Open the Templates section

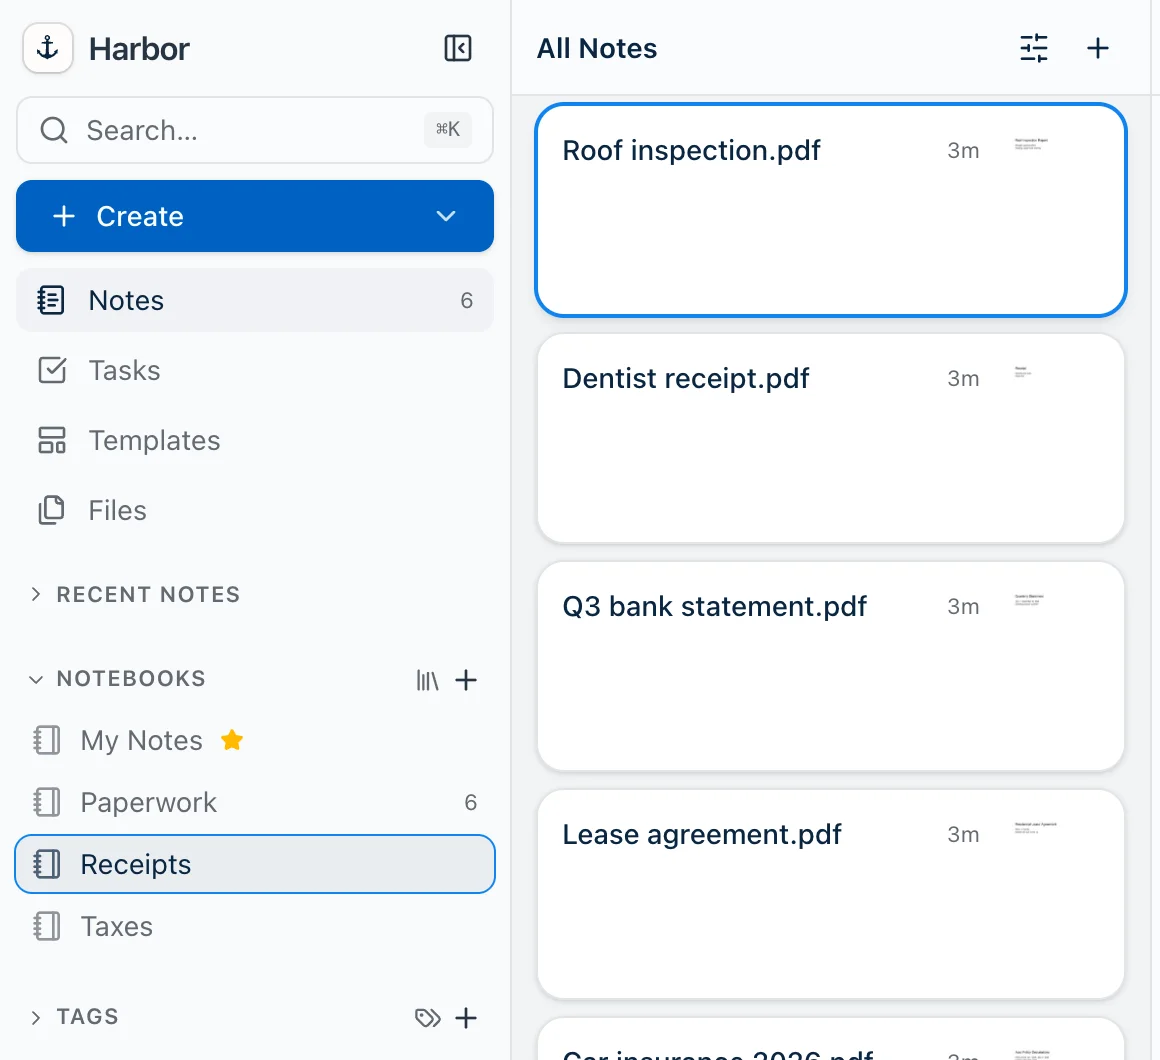click(x=254, y=441)
